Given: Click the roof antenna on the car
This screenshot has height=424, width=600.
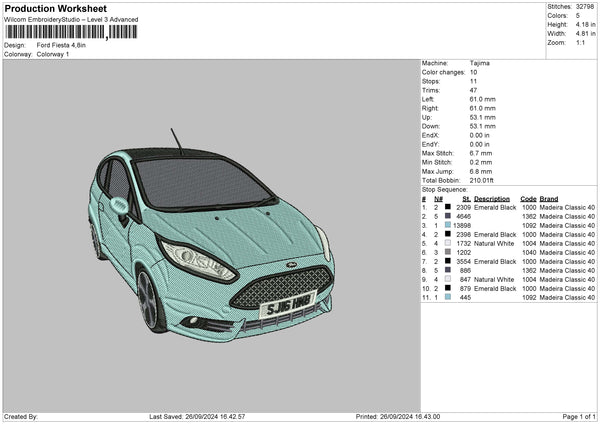Looking at the screenshot, I should pos(176,141).
